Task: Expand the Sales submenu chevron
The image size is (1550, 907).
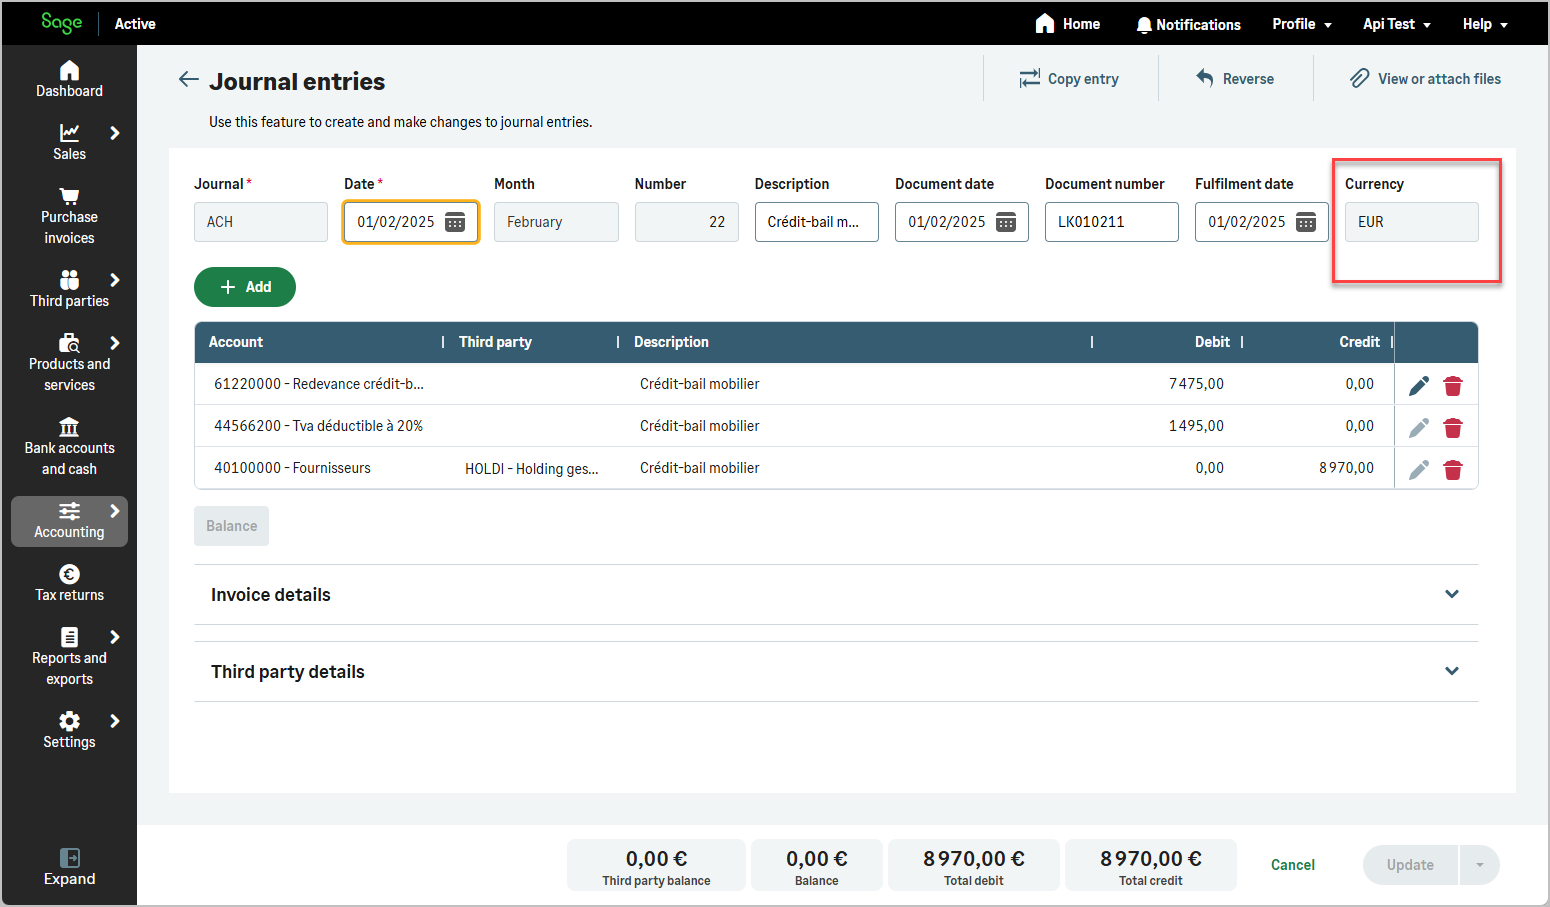Action: (115, 133)
